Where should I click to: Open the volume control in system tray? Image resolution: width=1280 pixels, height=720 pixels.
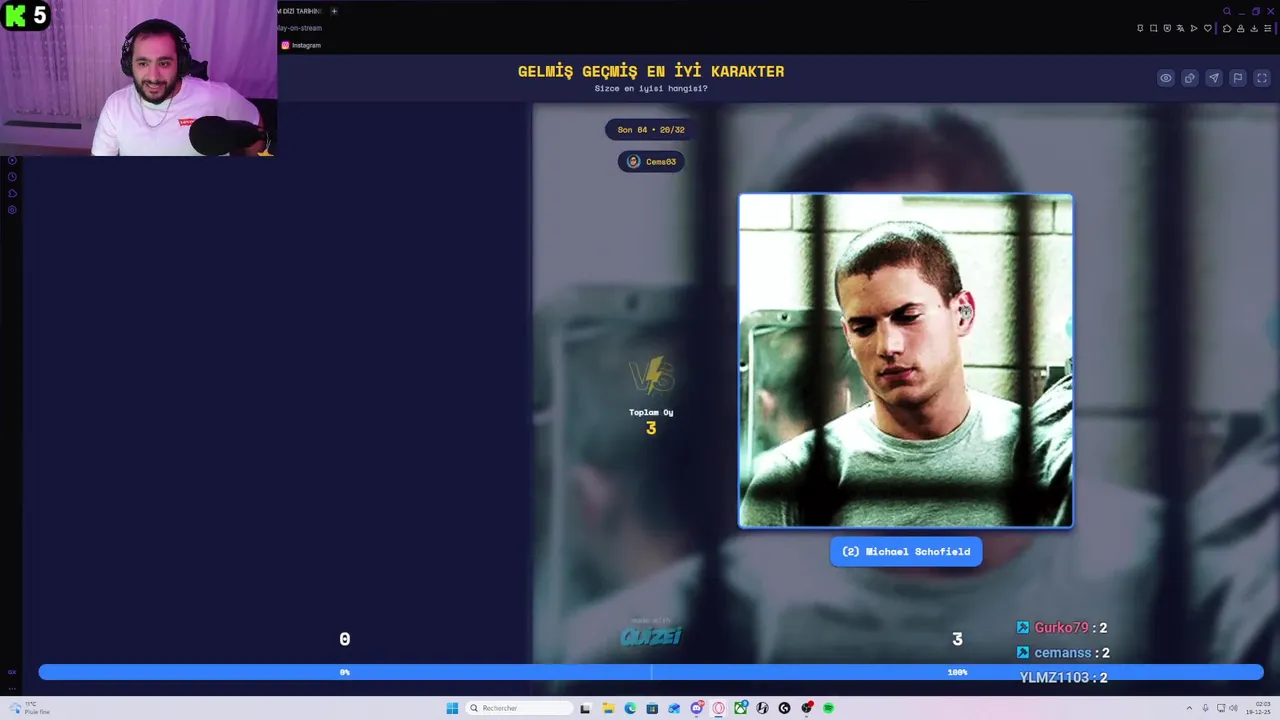pos(1234,708)
